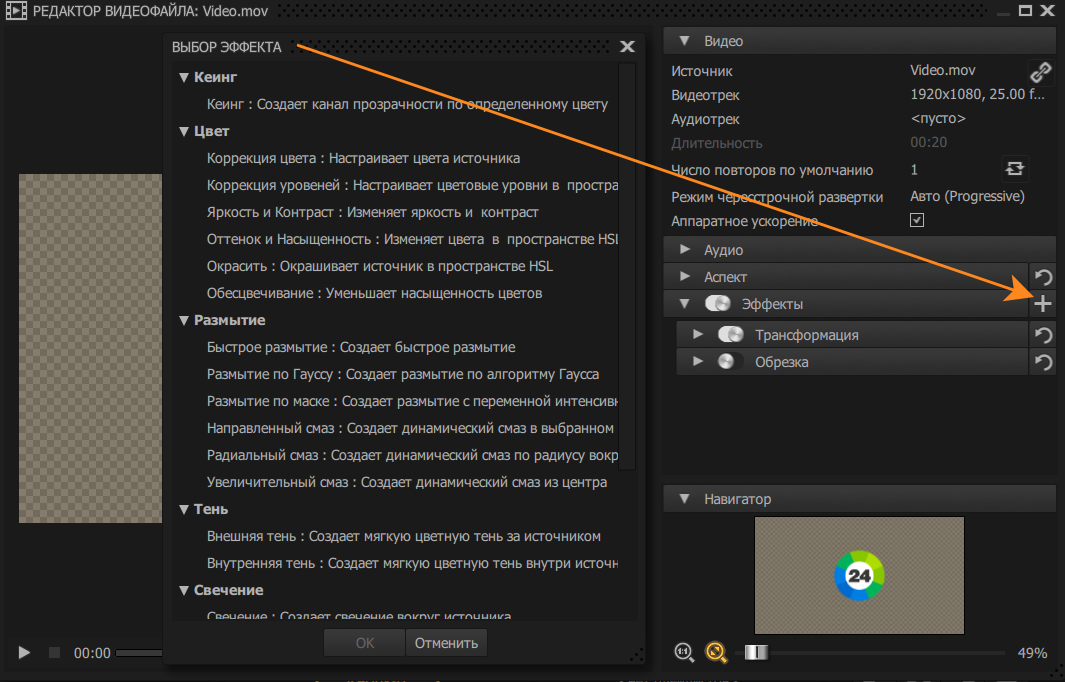This screenshot has height=682, width=1065.
Task: Toggle the Эффекты enable switch
Action: pyautogui.click(x=718, y=304)
